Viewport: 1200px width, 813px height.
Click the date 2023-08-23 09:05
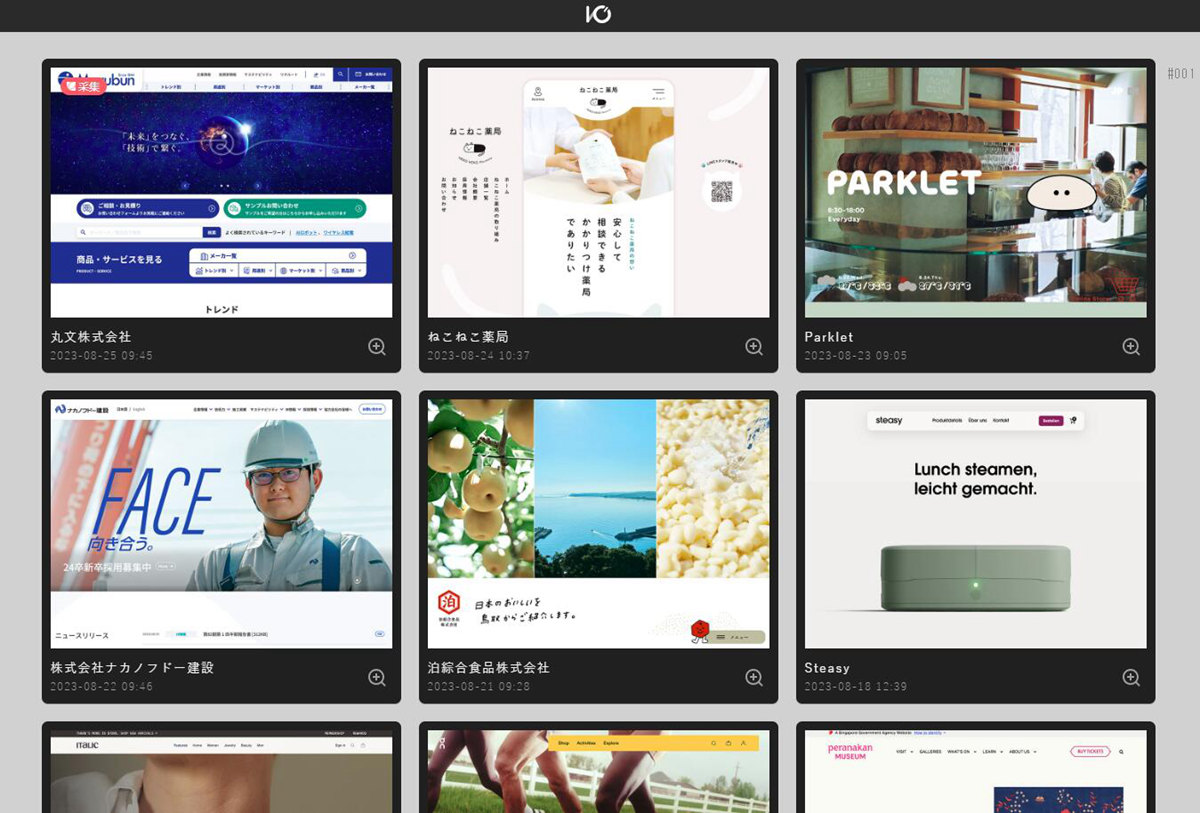pos(855,356)
